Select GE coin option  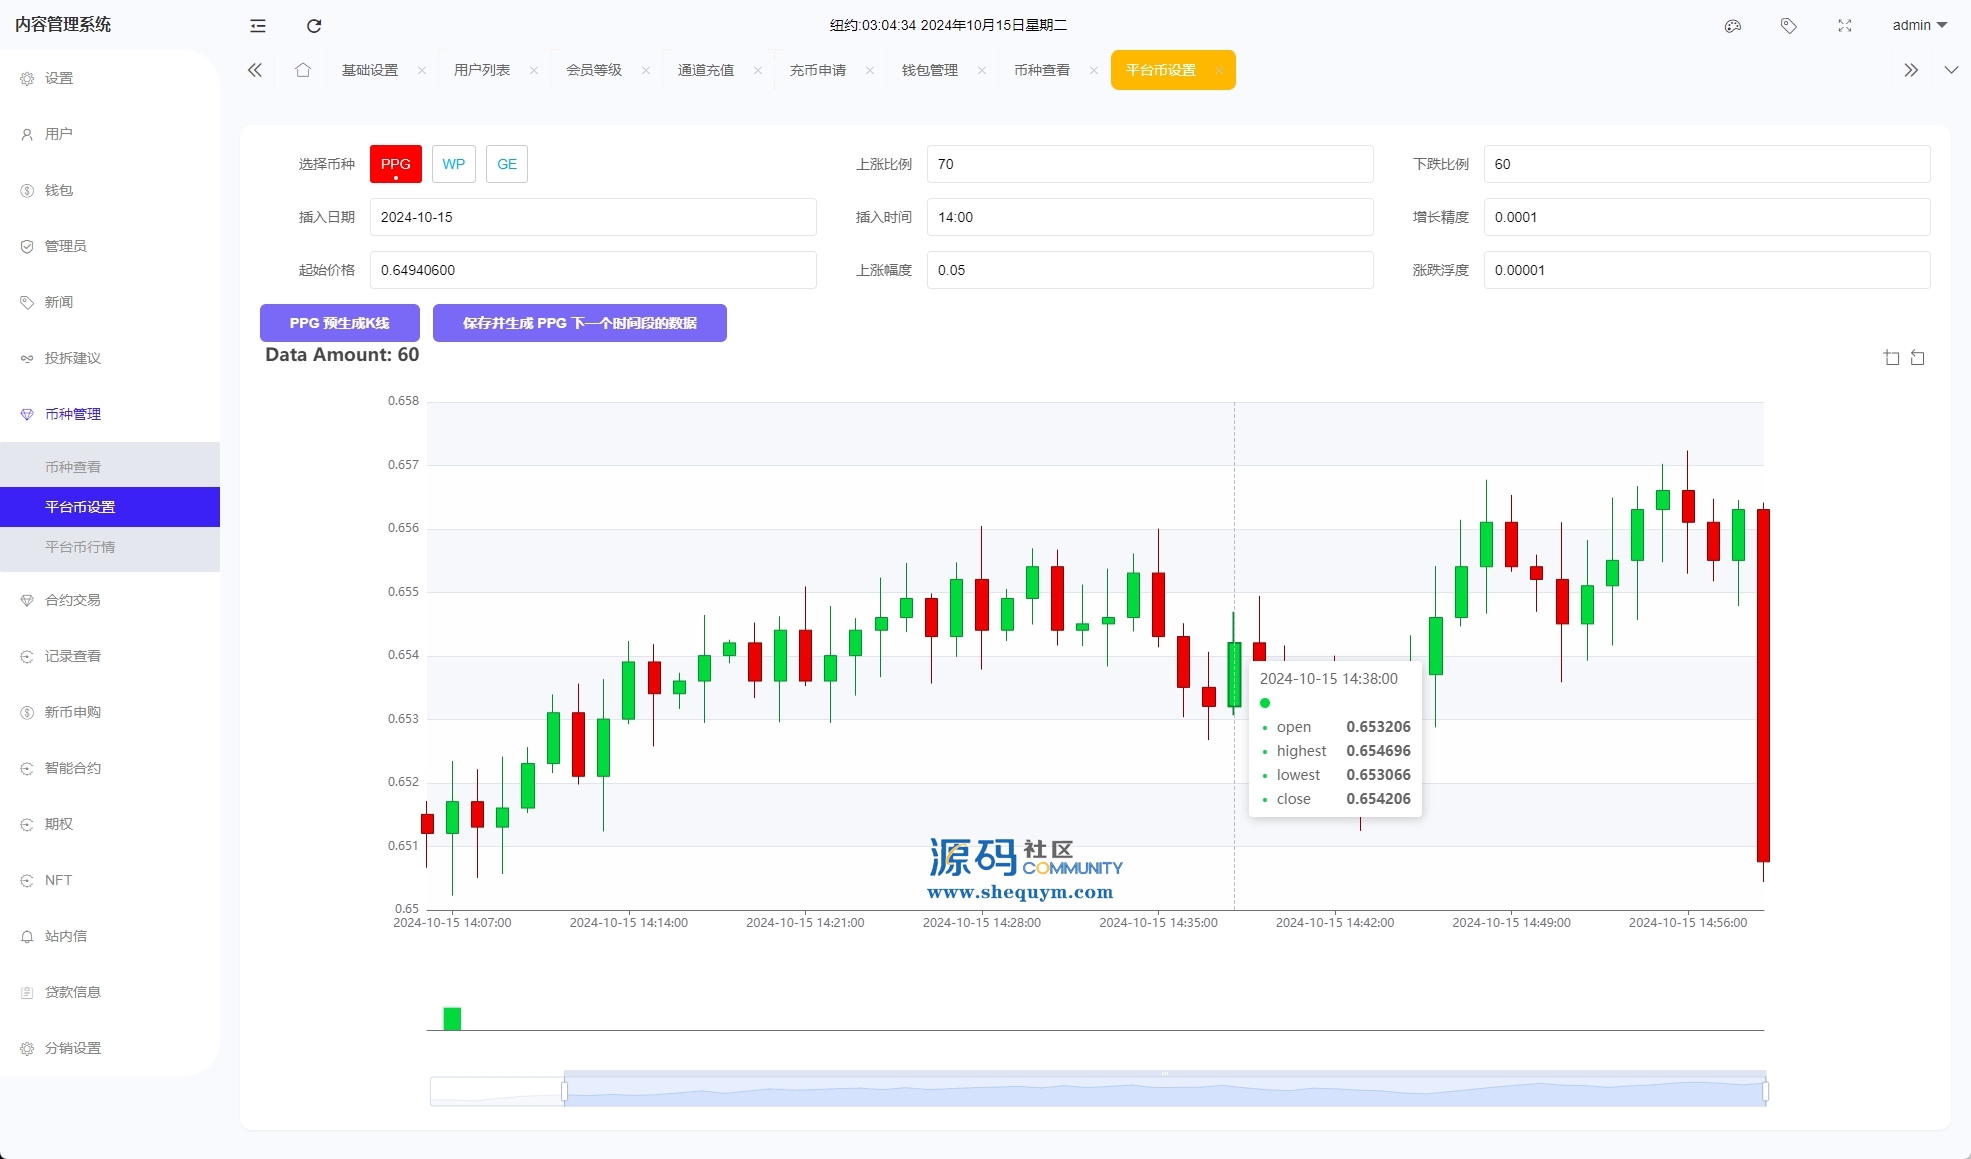507,164
